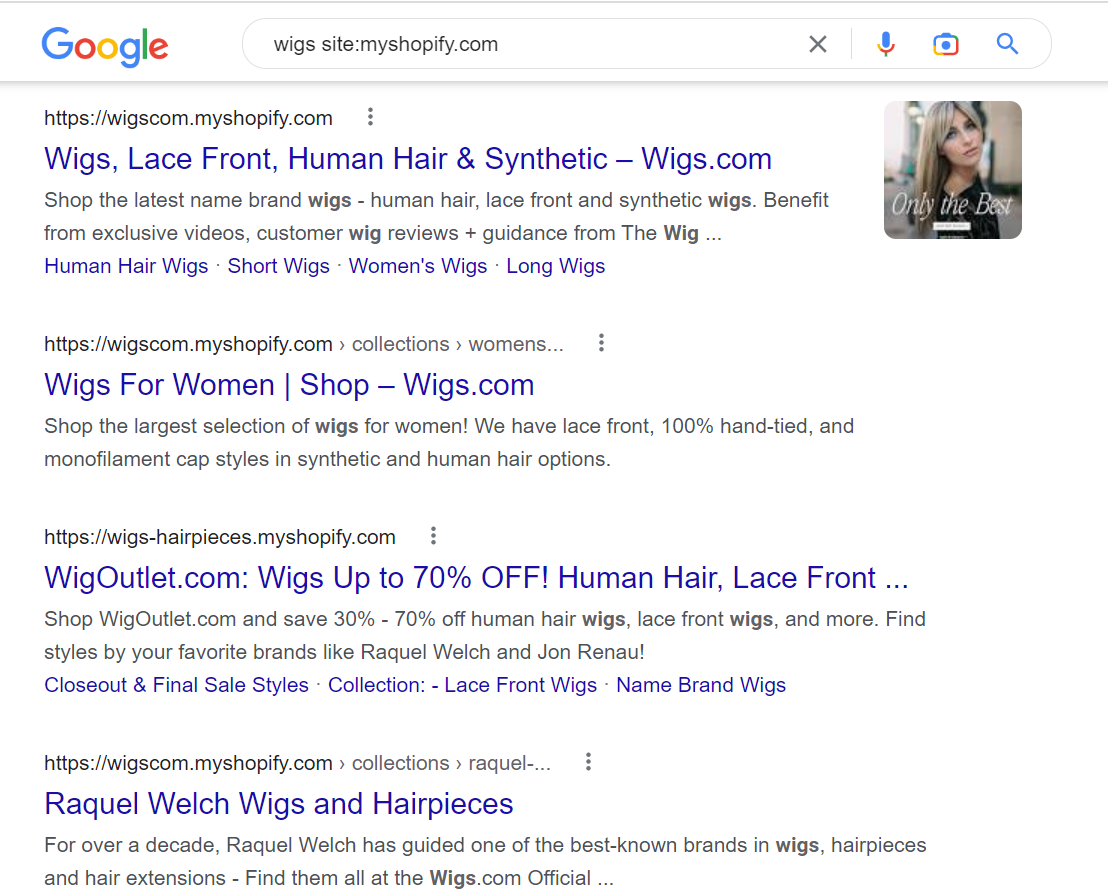Click the wigscom URL with collections › womens breadcrumb
This screenshot has width=1108, height=889.
pyautogui.click(x=304, y=344)
